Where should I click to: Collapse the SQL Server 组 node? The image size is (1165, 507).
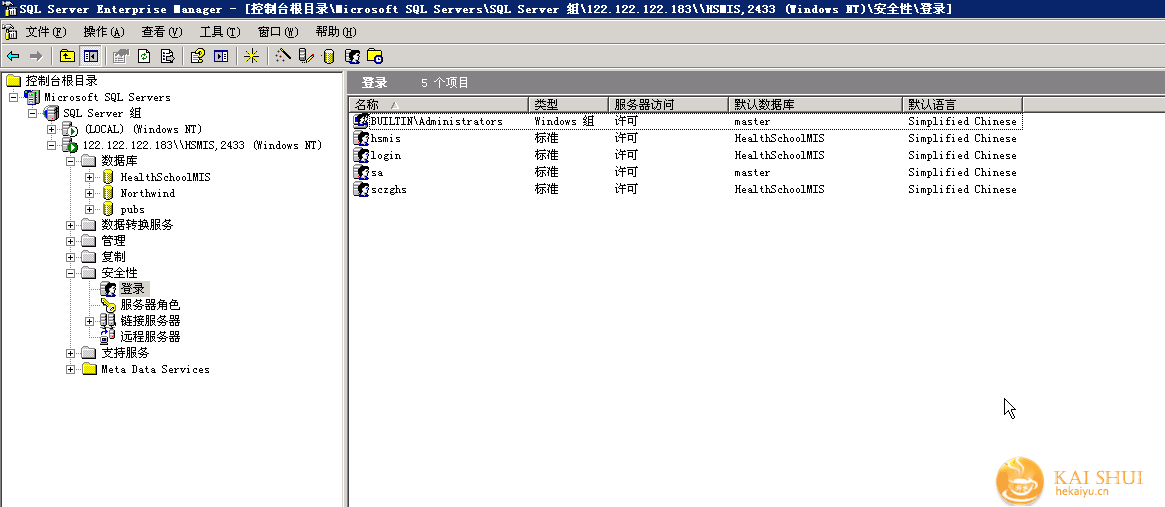(33, 114)
